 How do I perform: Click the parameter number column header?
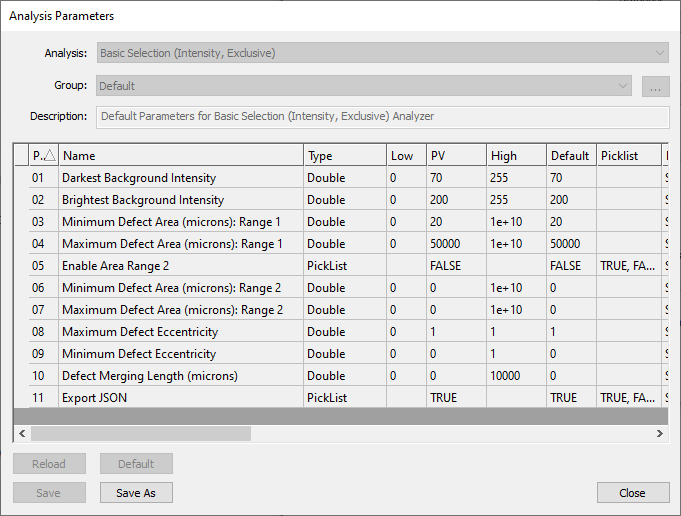click(x=42, y=156)
